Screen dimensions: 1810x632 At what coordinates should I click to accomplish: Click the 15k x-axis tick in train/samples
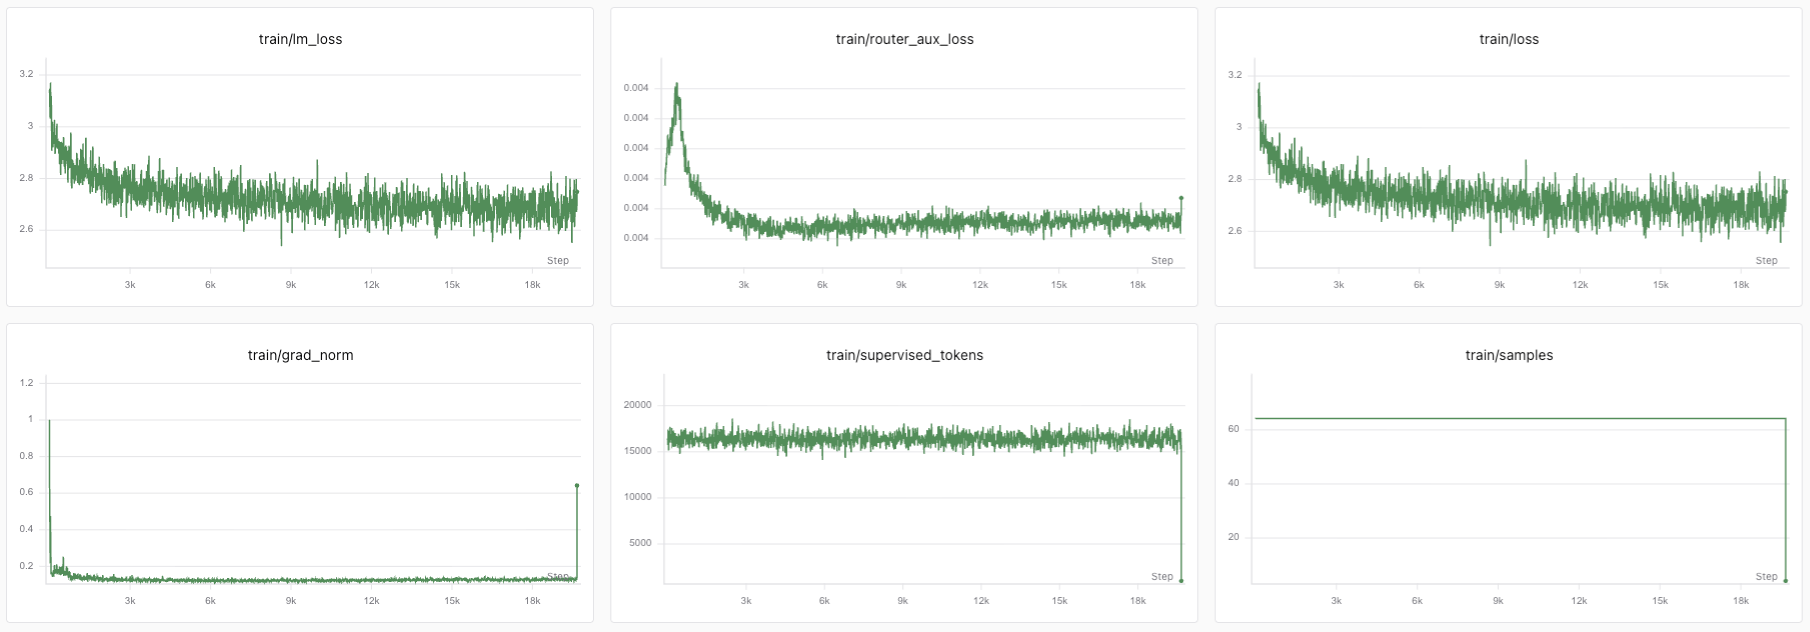(1660, 601)
